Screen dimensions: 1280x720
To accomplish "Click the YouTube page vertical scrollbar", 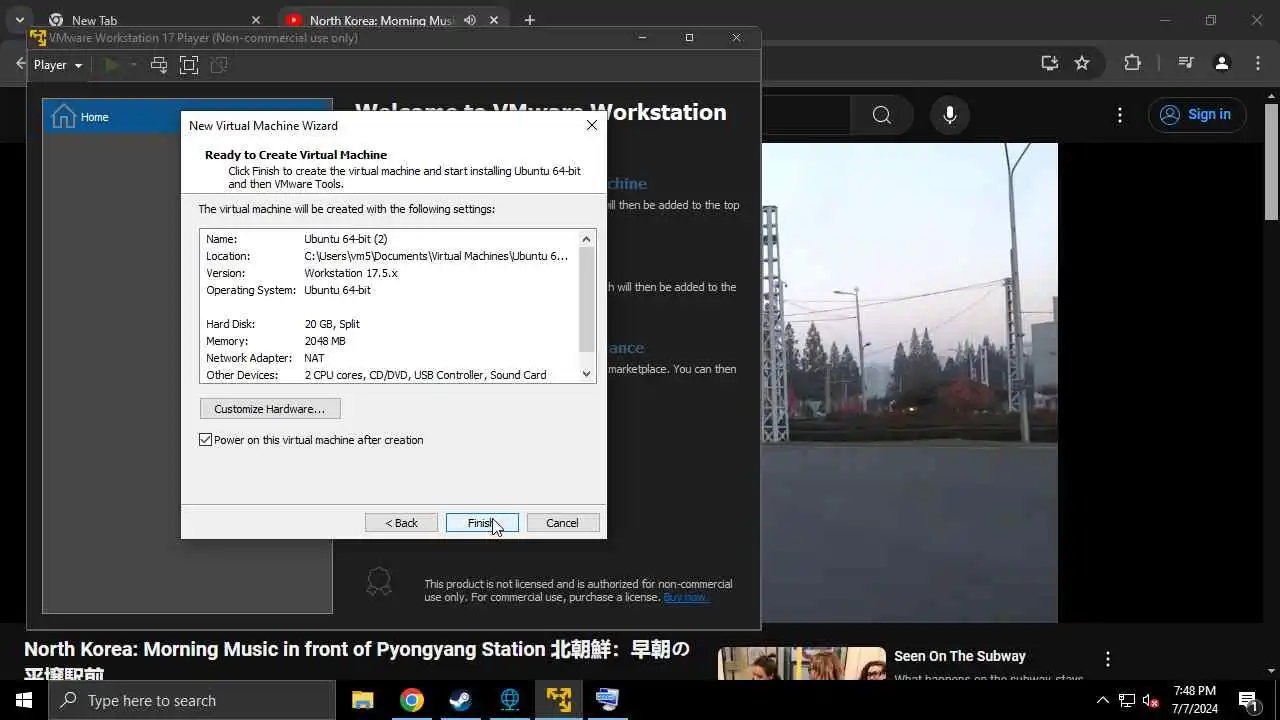I will pyautogui.click(x=1271, y=160).
